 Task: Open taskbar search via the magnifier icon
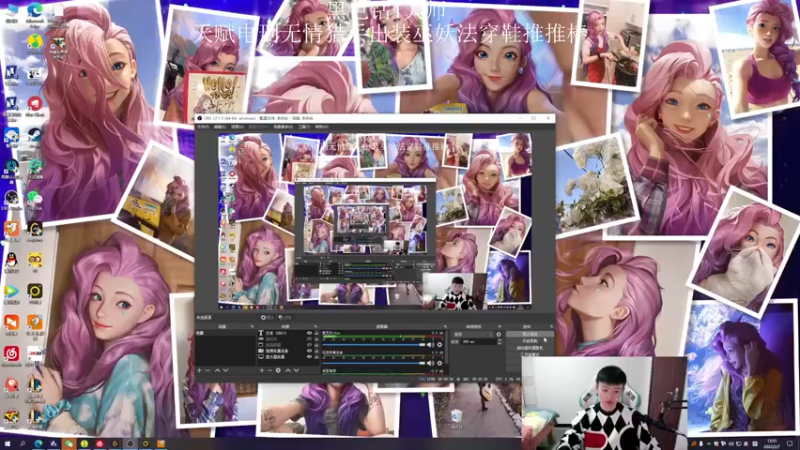click(x=22, y=444)
